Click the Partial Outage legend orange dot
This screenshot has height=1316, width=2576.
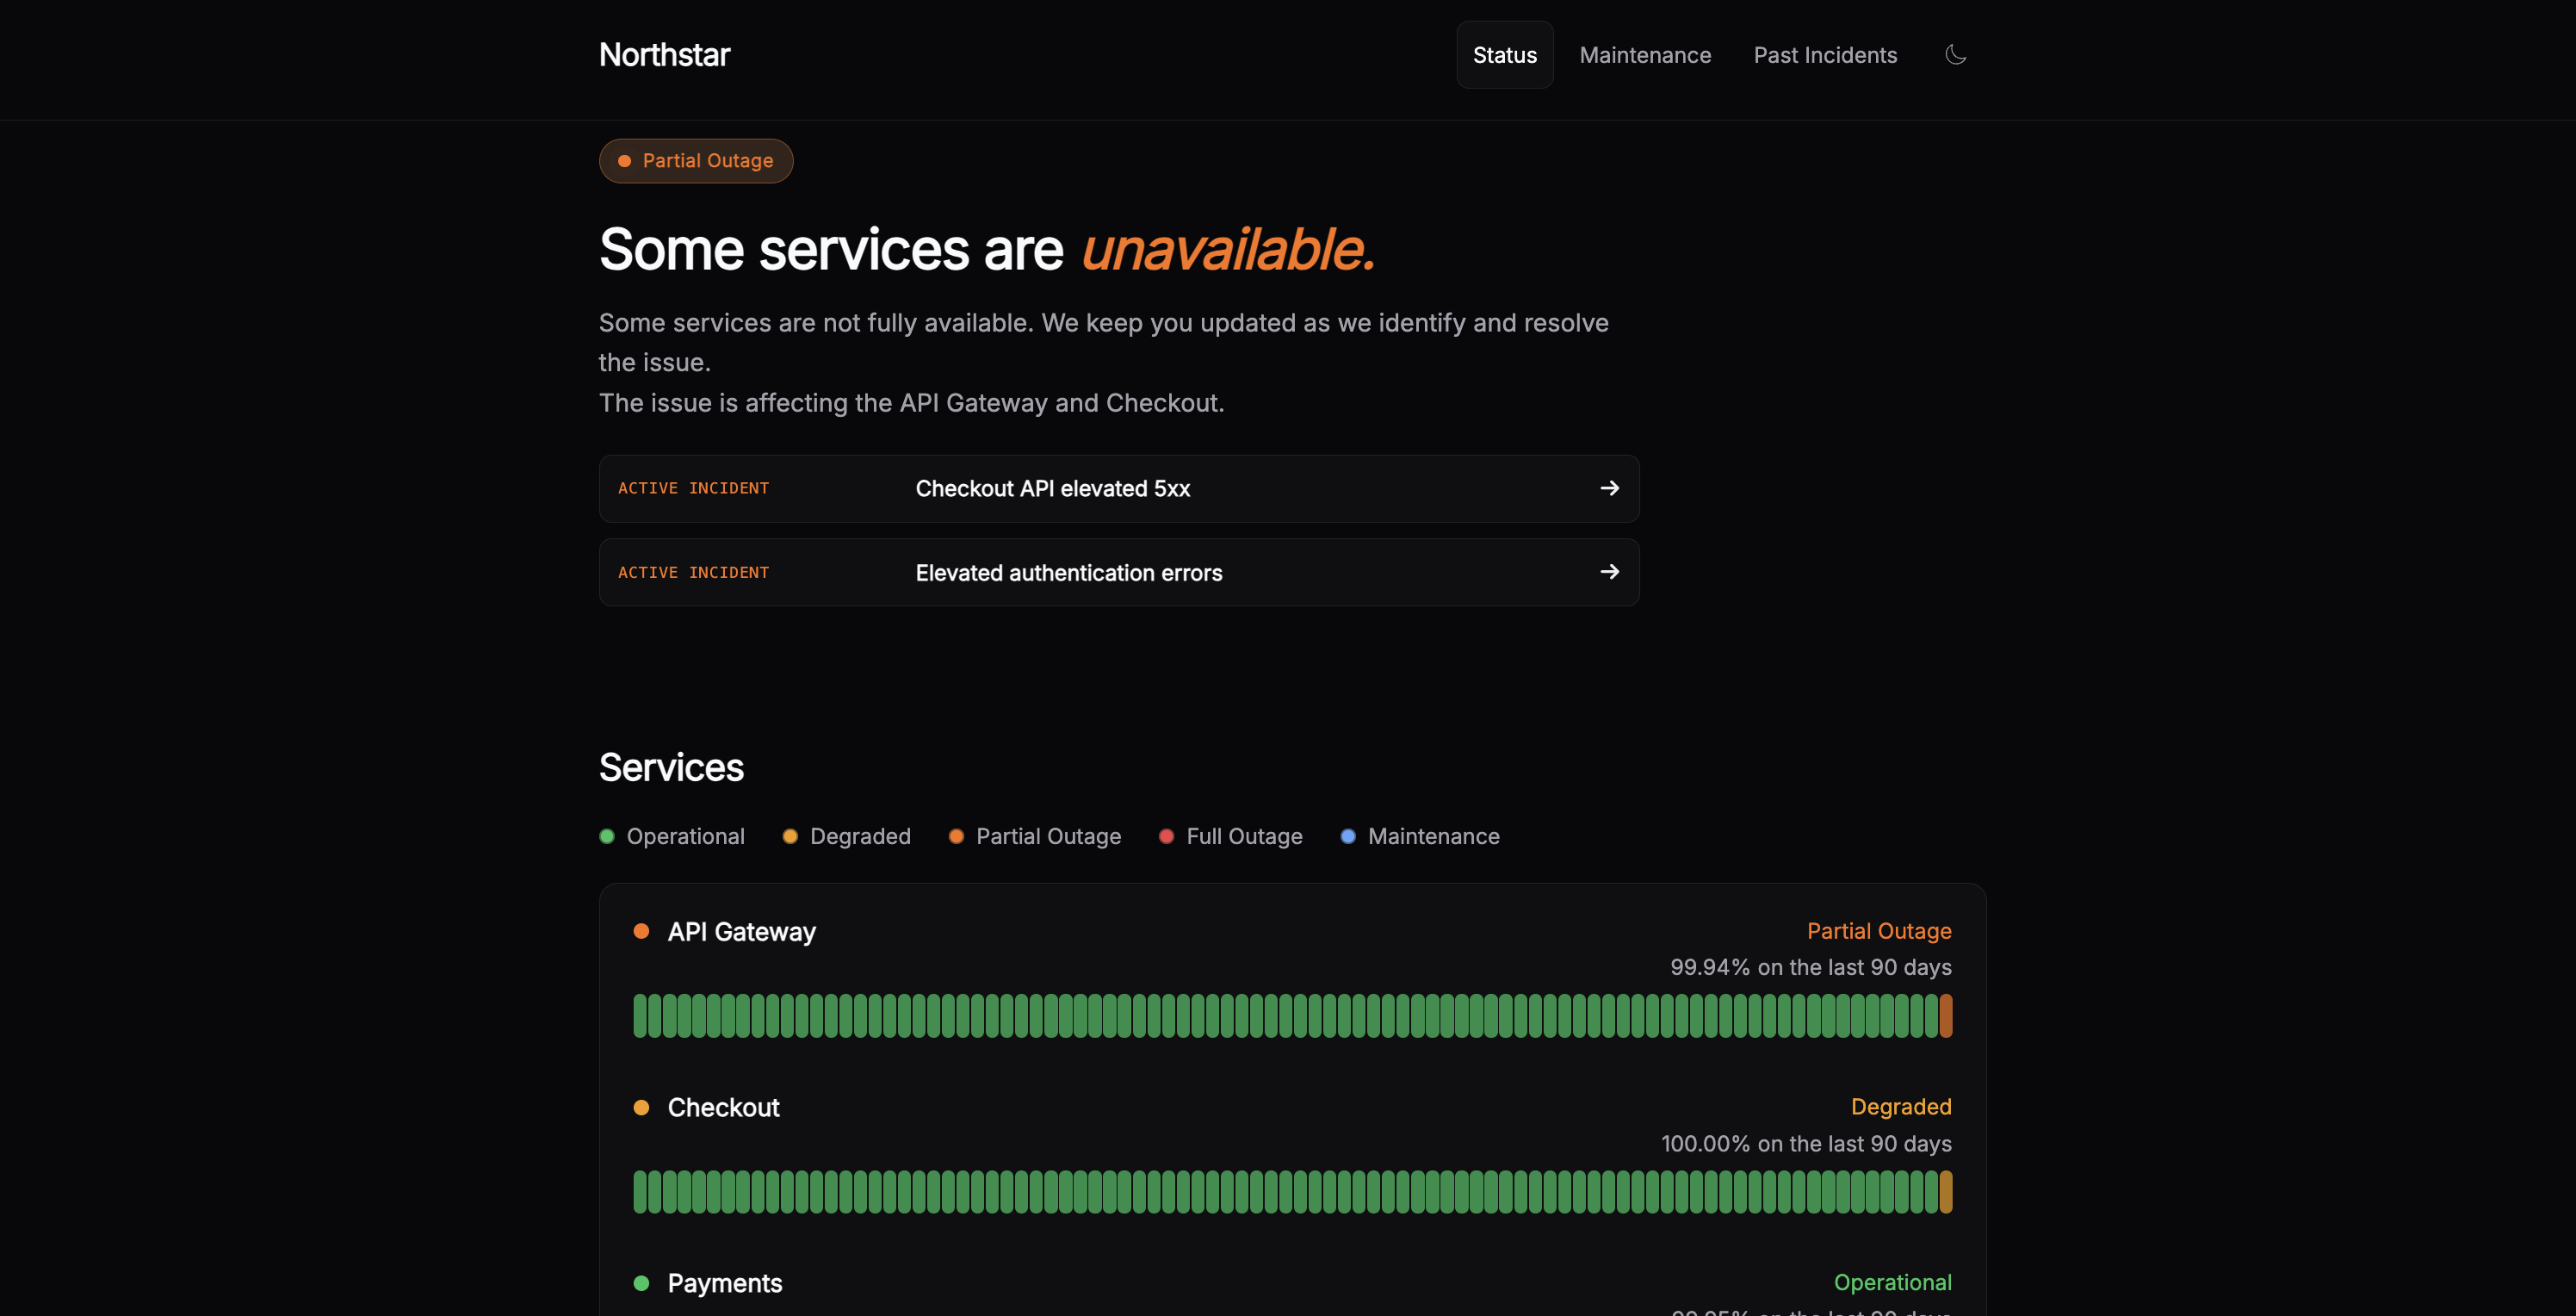coord(956,836)
